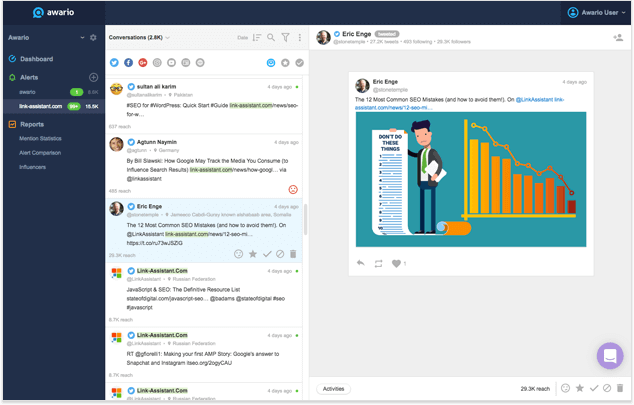Like the Eric Enge tweet
634x405 pixels.
tap(396, 264)
